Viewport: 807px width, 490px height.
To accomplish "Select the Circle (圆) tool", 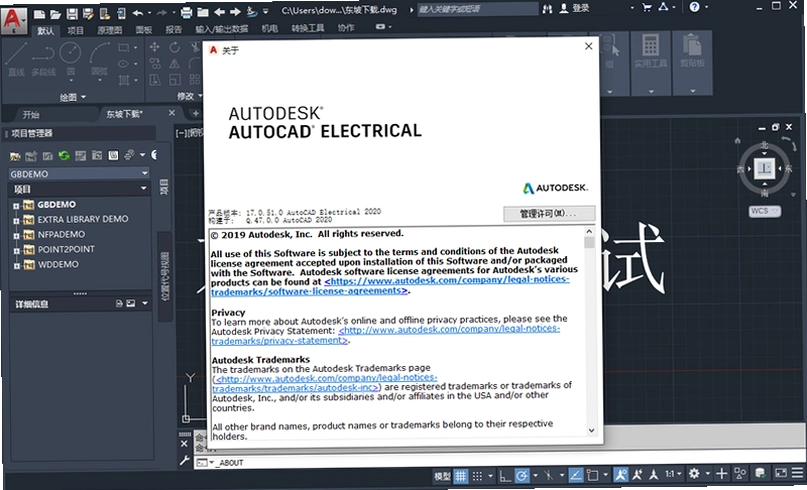I will tap(71, 61).
